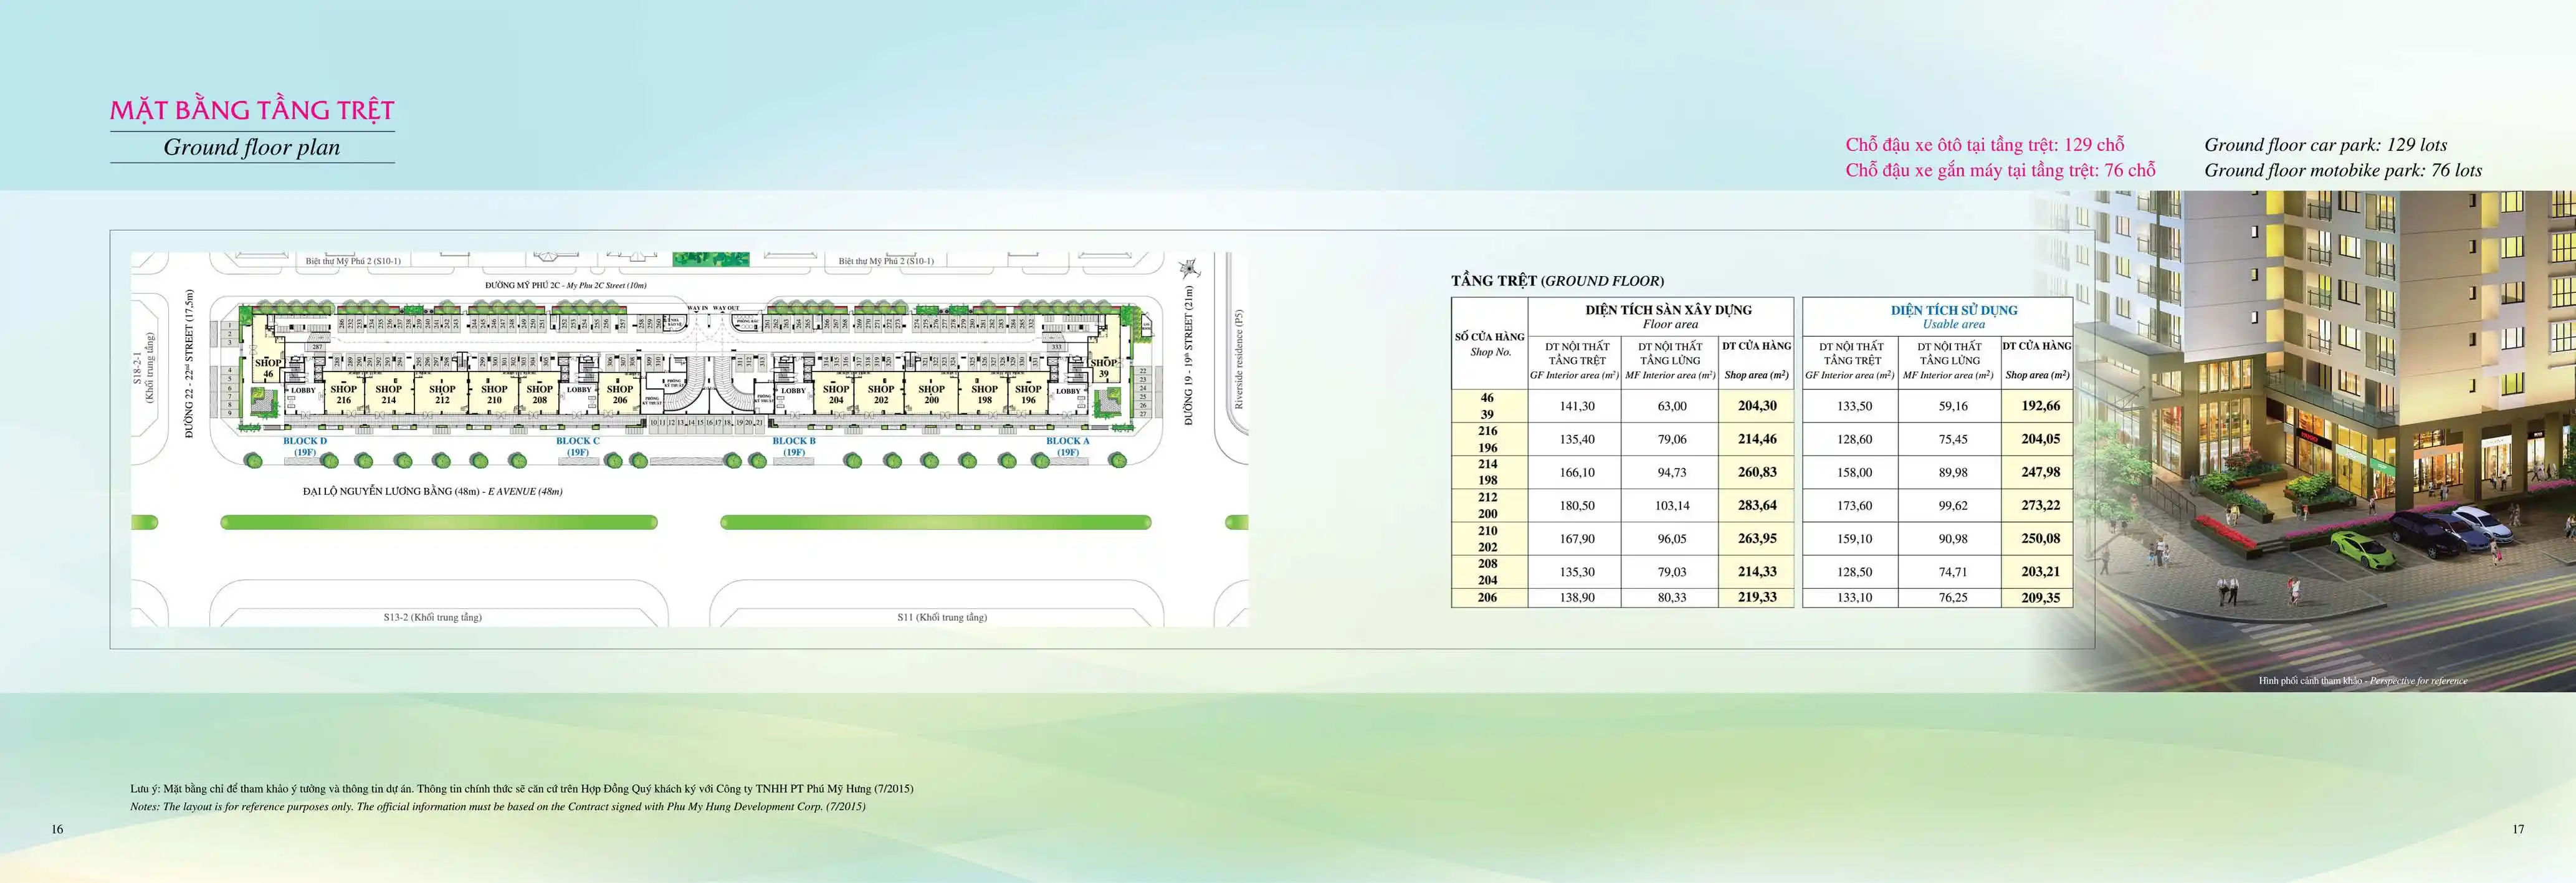Screen dimensions: 2576x883
Task: Click usable shop area value '273,22'
Action: click(2040, 505)
